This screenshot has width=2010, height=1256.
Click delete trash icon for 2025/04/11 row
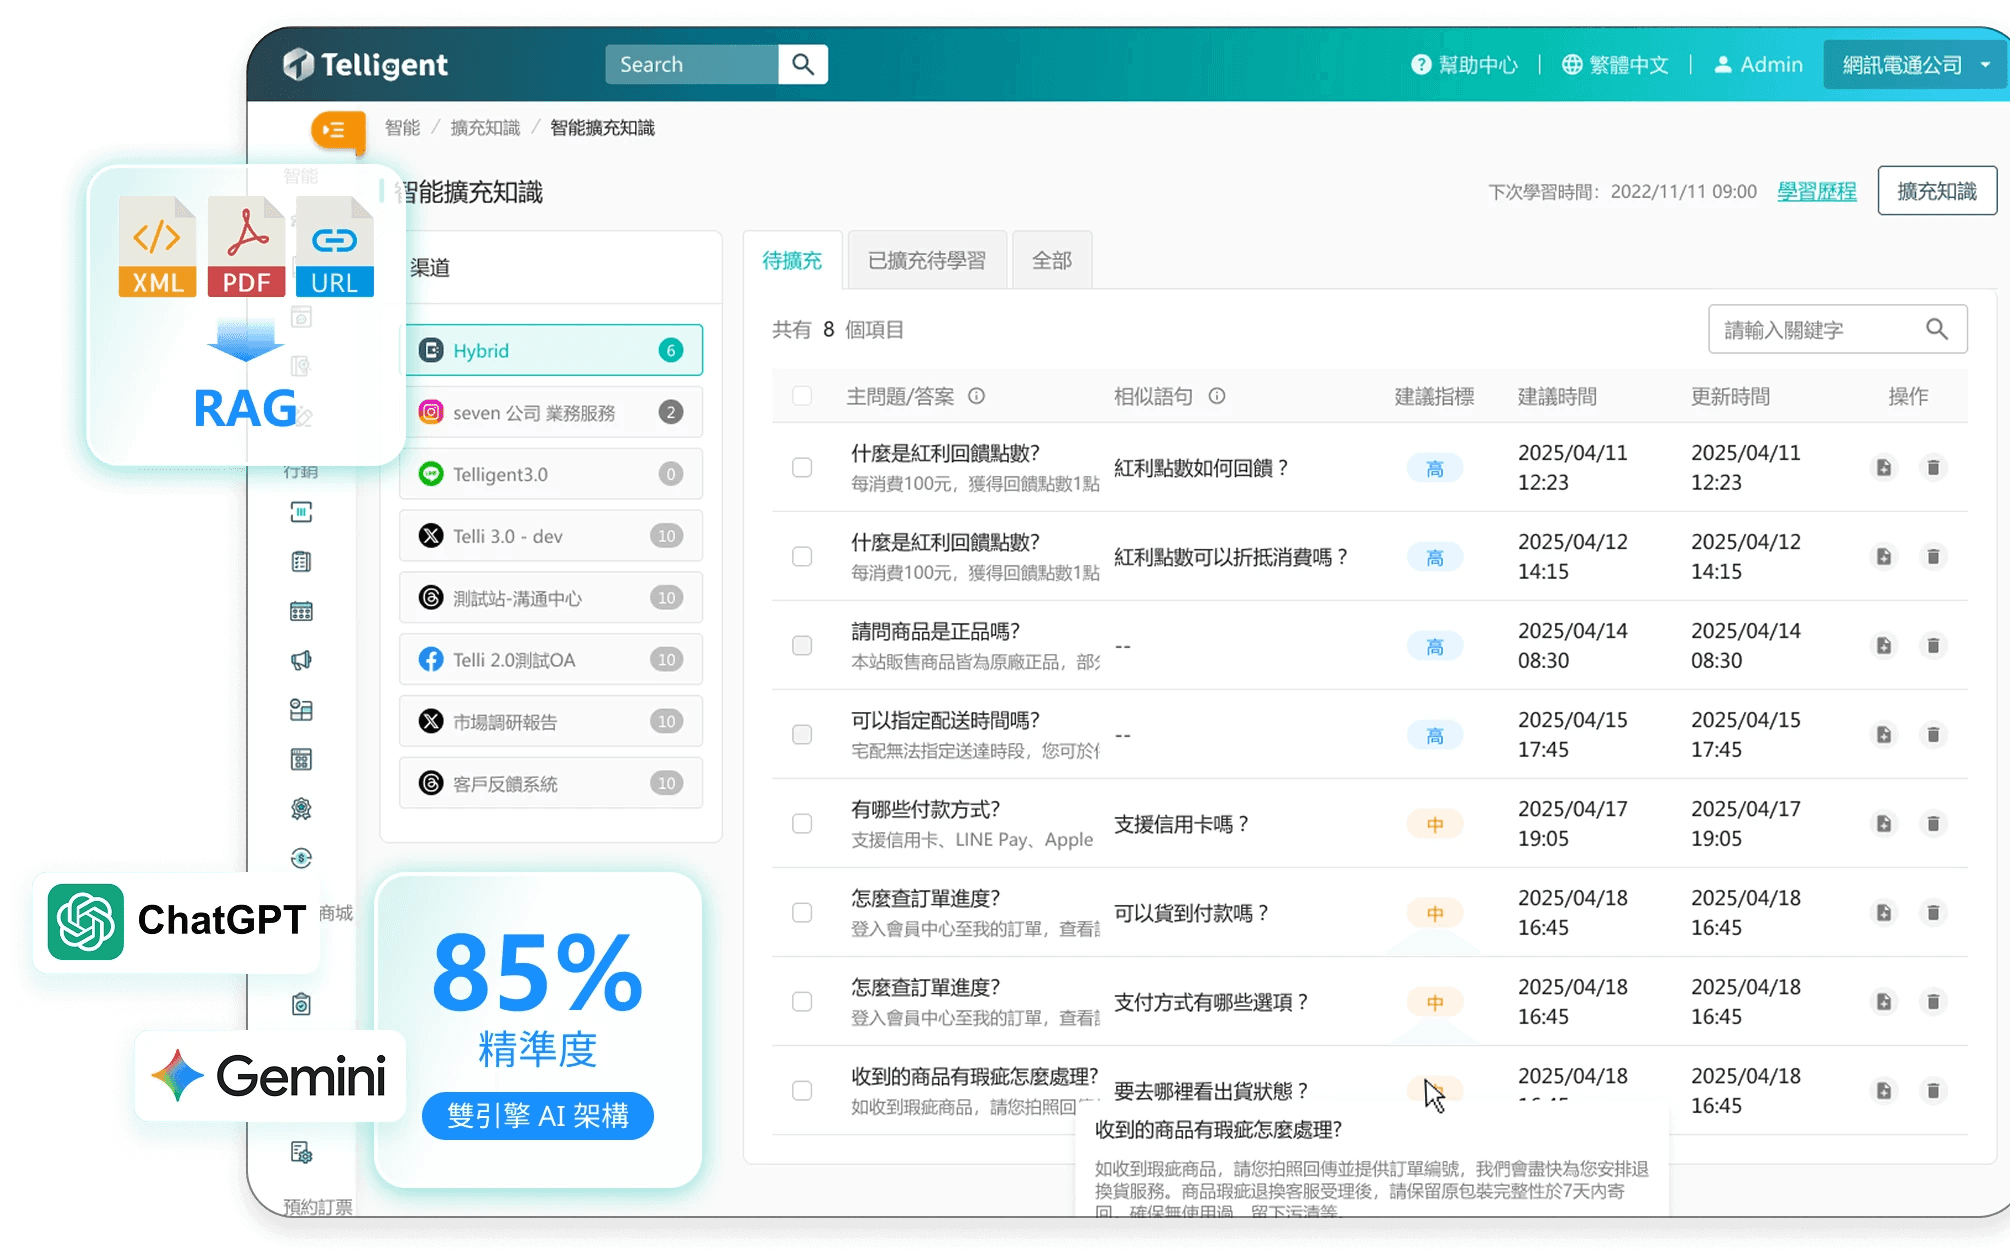(x=1932, y=468)
